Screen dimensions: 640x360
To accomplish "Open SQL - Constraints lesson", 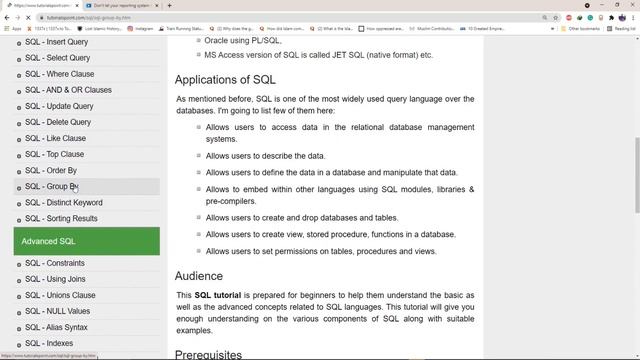I will coord(55,263).
